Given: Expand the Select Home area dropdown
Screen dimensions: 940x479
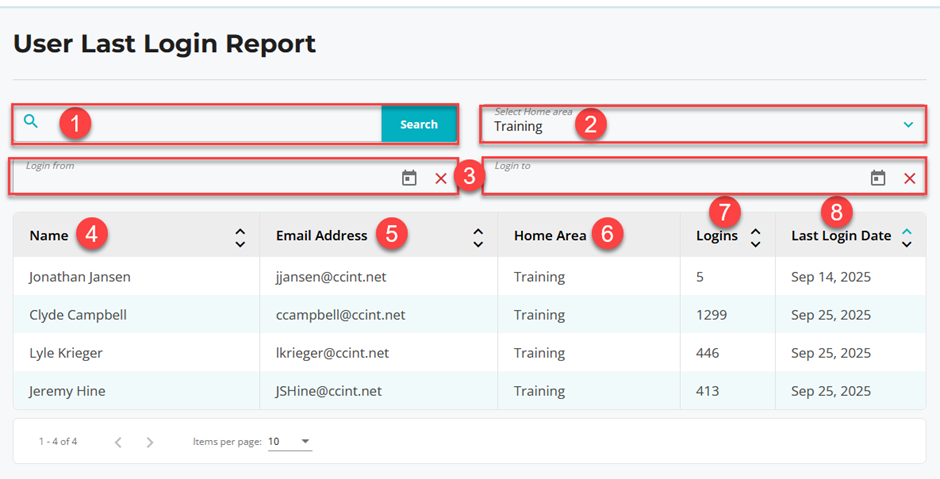Looking at the screenshot, I should [x=908, y=125].
